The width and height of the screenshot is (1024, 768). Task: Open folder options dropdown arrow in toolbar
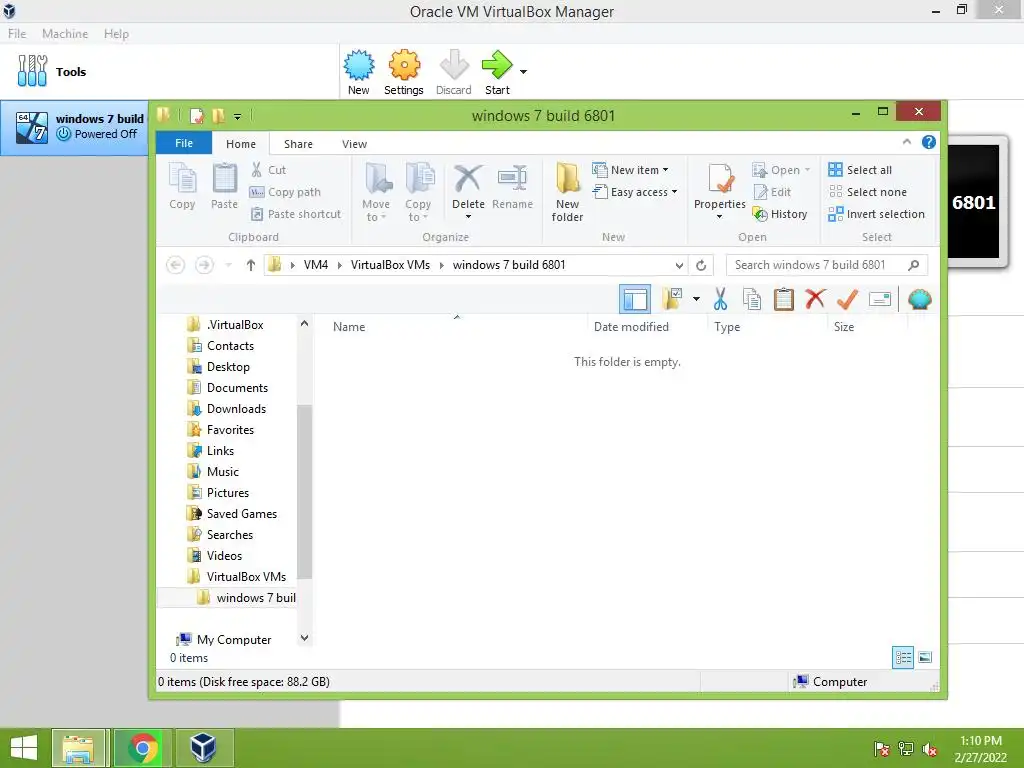[x=696, y=300]
